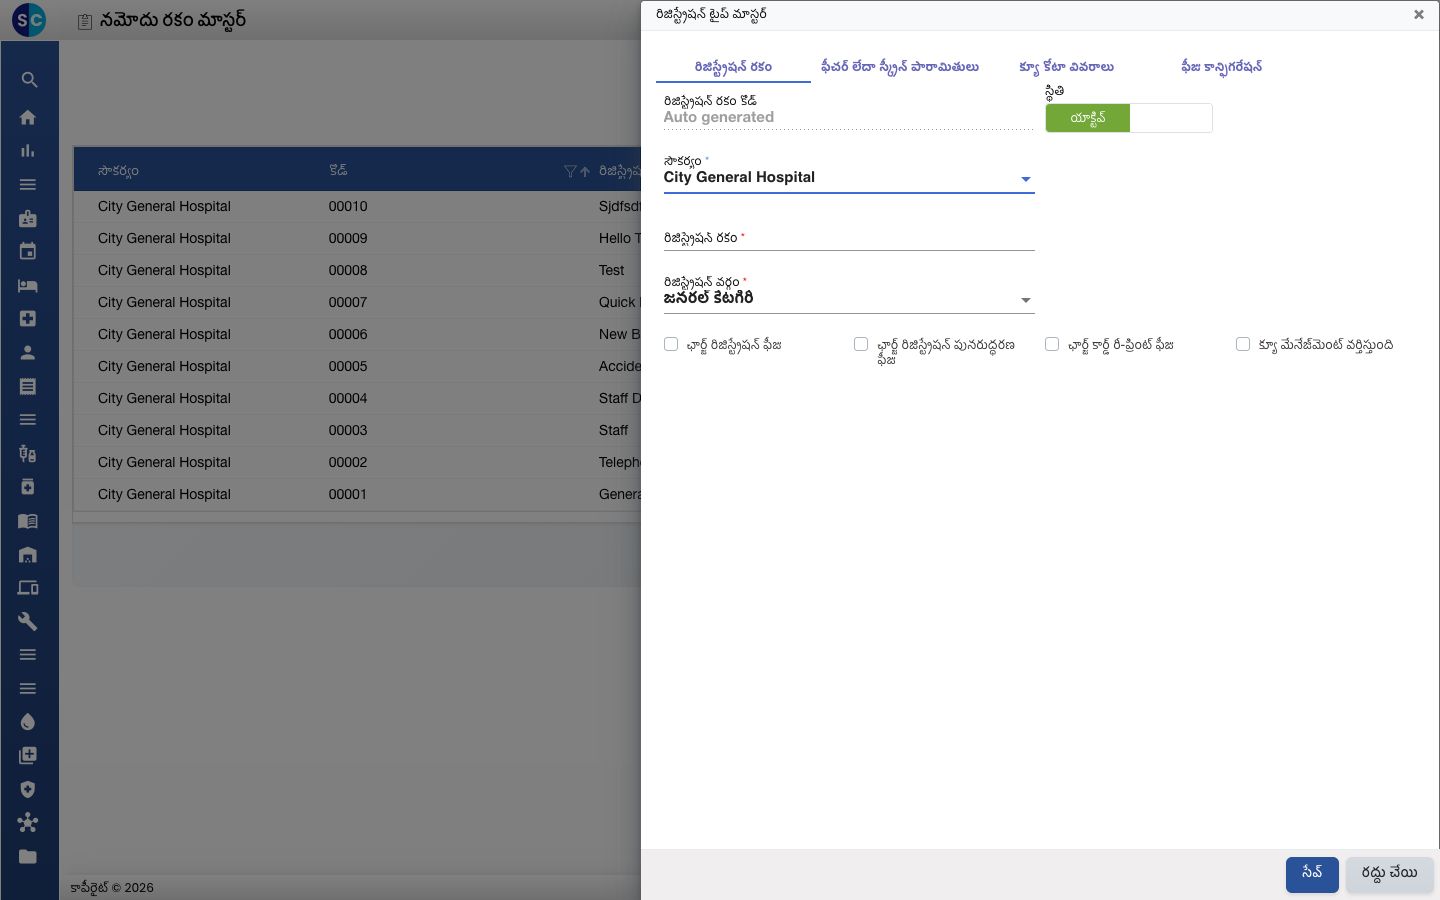1440x900 pixels.
Task: Click the warehouse store sidebar icon
Action: pyautogui.click(x=28, y=555)
